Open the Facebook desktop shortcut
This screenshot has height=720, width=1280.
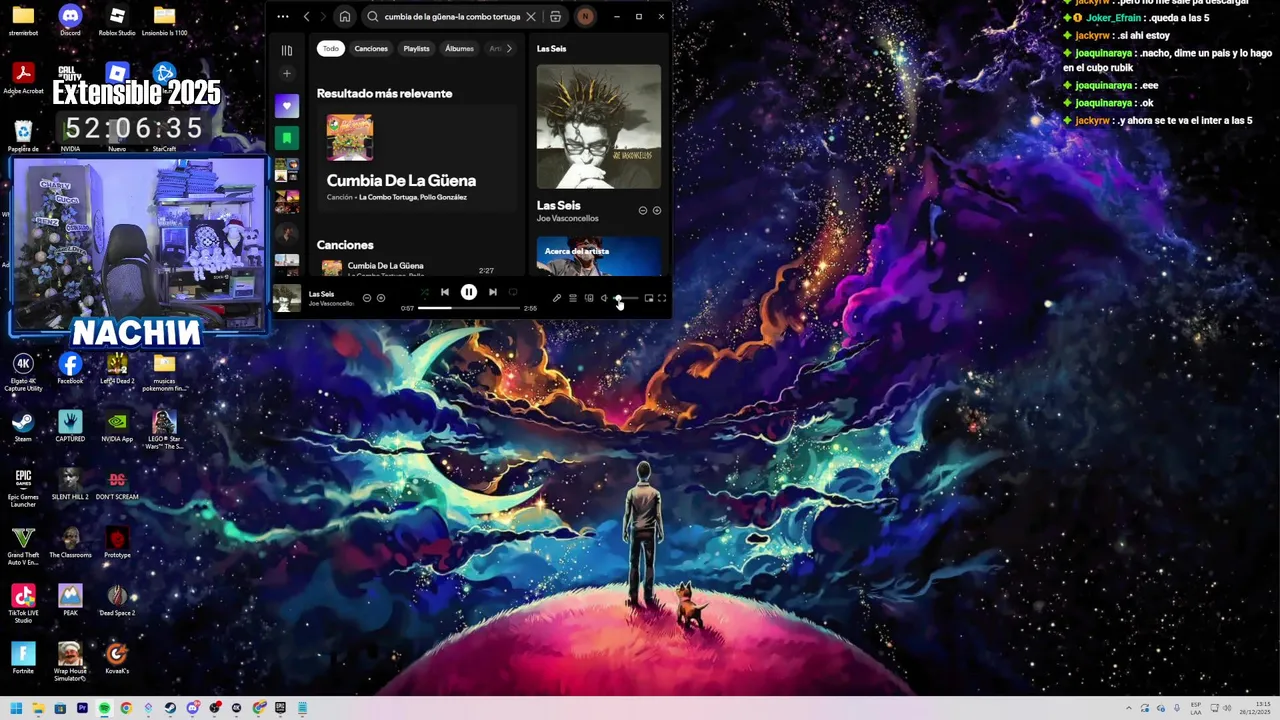pyautogui.click(x=70, y=368)
